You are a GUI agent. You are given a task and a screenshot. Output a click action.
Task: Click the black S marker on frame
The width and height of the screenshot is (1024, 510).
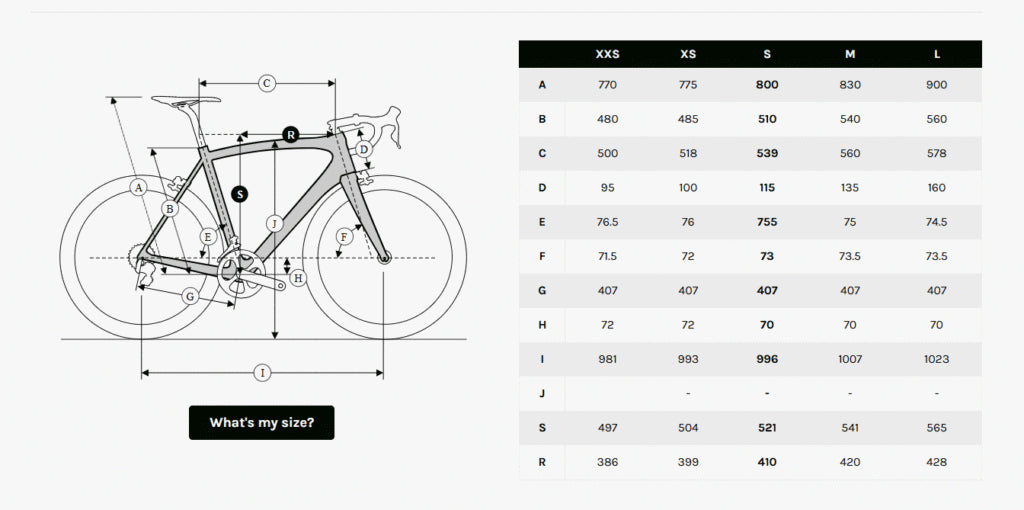point(239,193)
